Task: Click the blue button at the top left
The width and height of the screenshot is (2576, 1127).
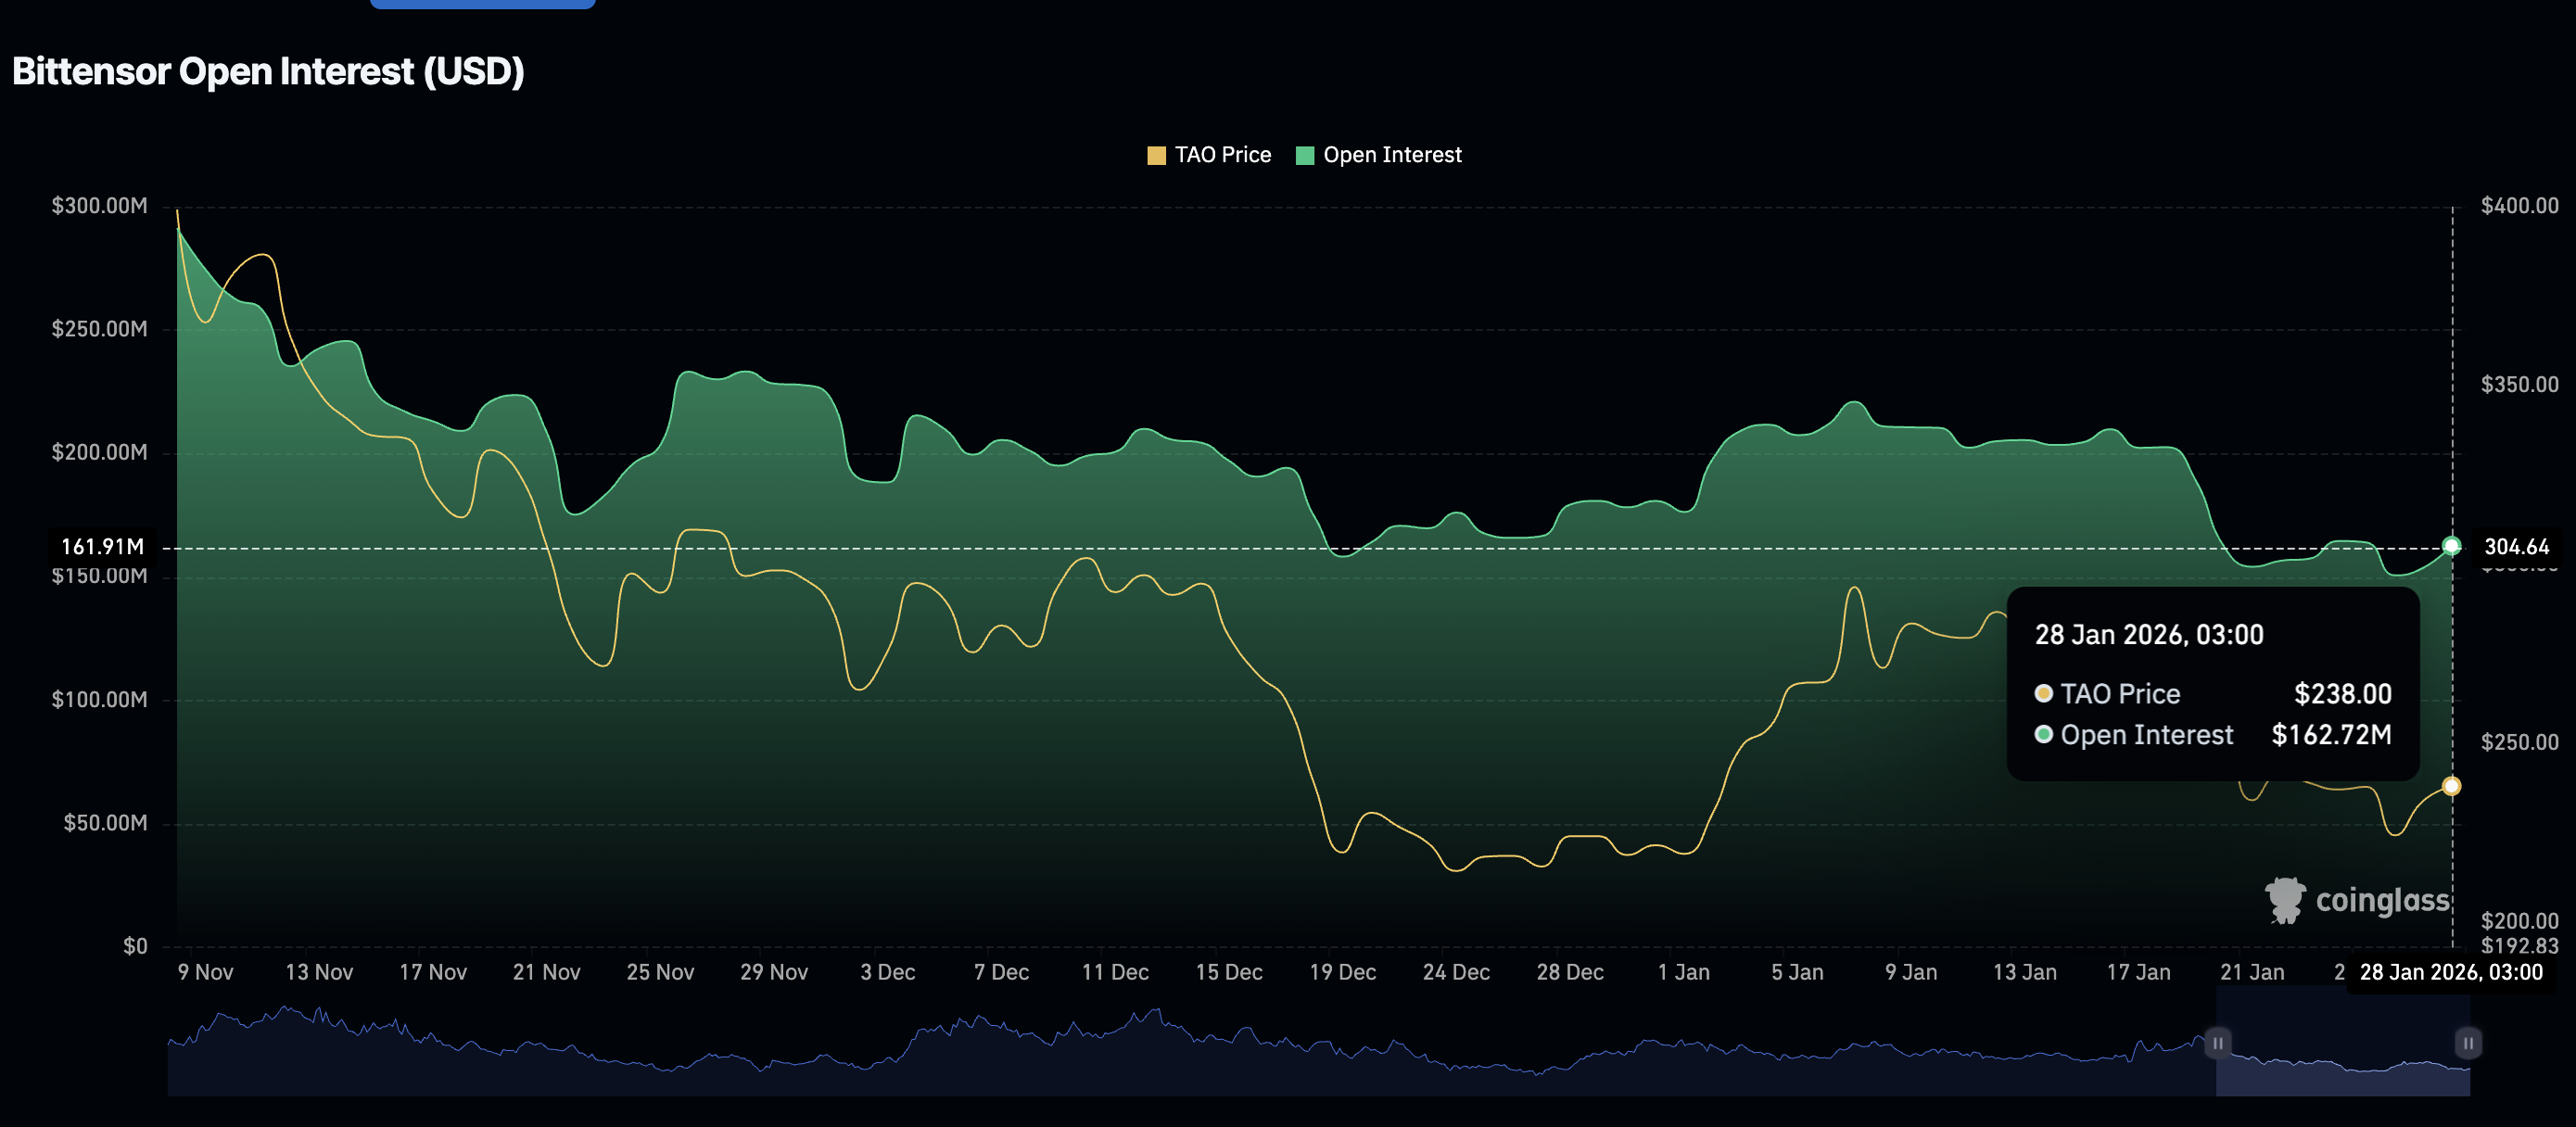Action: (482, 4)
